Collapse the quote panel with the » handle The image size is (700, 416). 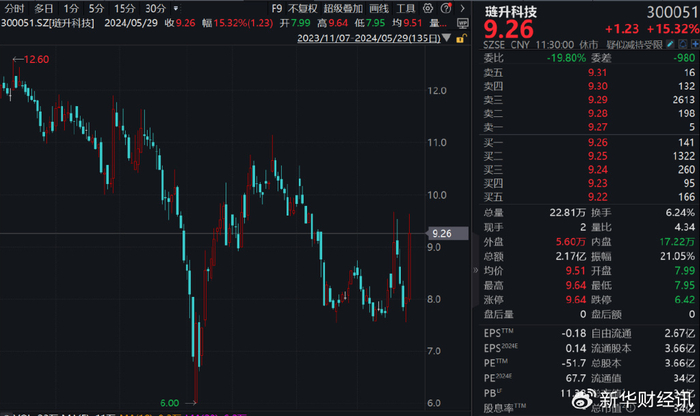pyautogui.click(x=475, y=270)
